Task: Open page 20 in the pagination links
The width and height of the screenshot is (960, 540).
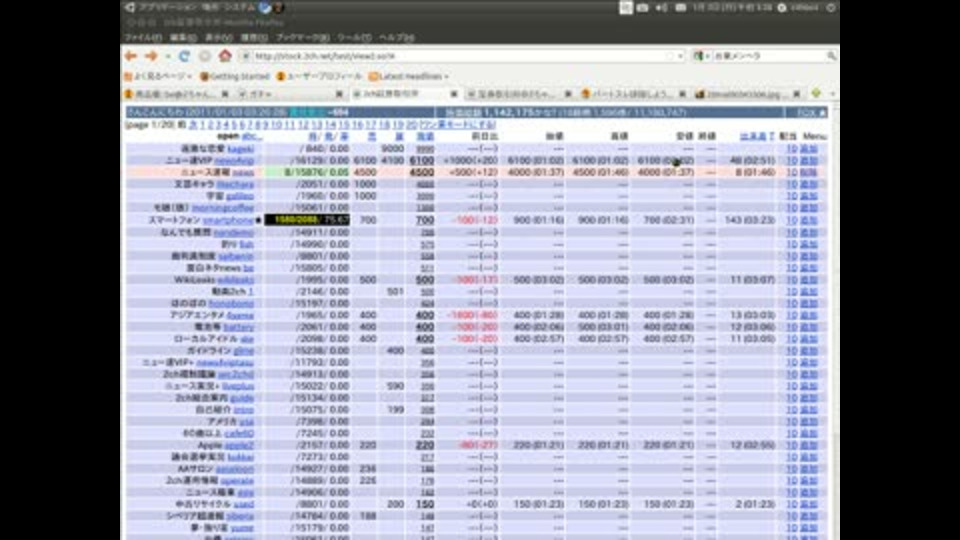Action: [411, 125]
